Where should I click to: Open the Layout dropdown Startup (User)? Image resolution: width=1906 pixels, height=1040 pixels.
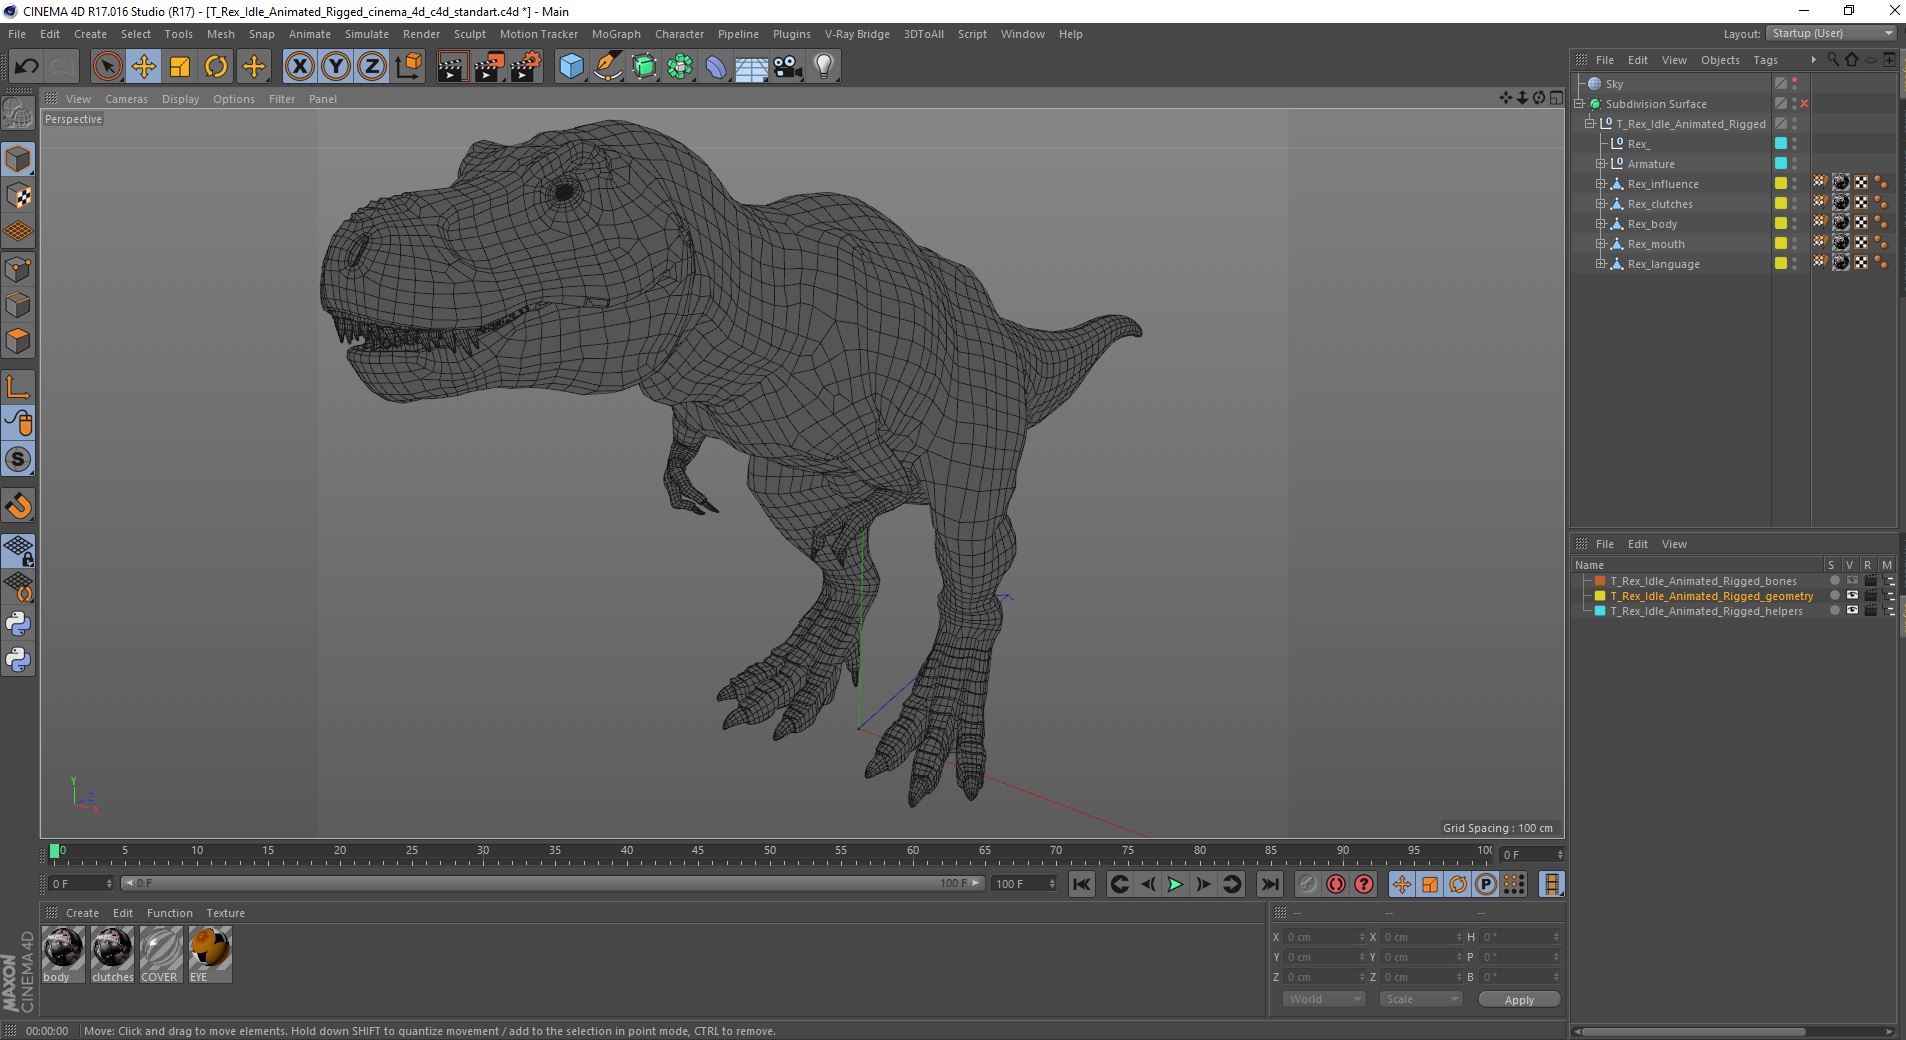(x=1832, y=33)
